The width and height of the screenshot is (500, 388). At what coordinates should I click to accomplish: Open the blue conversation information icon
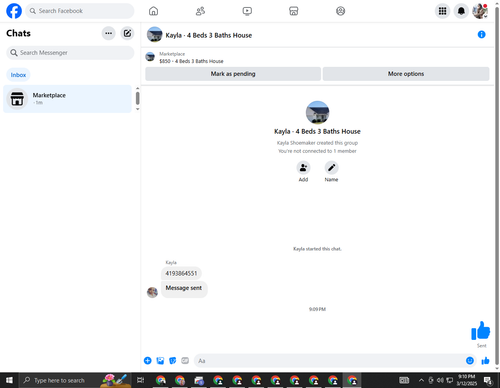point(481,34)
